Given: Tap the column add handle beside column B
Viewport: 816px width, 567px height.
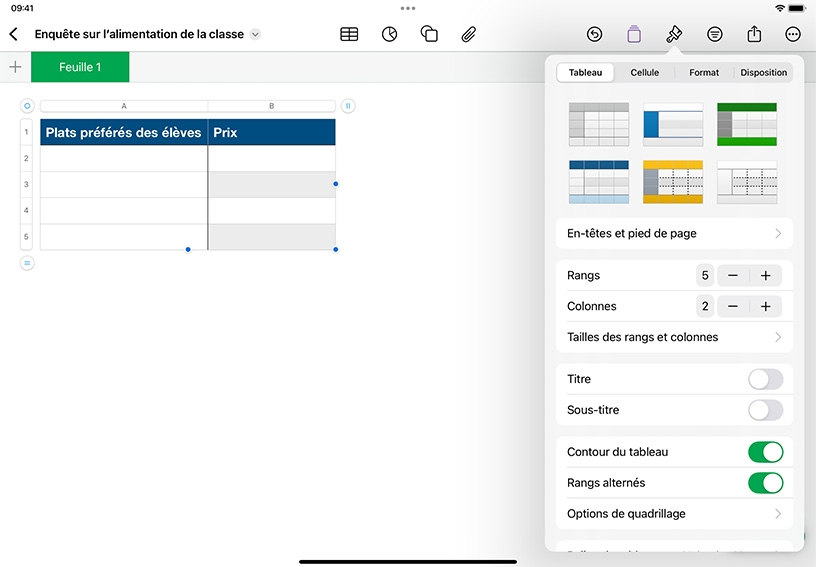Looking at the screenshot, I should (x=348, y=106).
